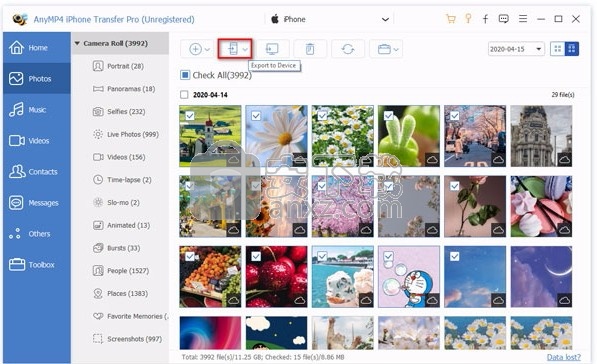This screenshot has width=597, height=364.
Task: Click the refresh arrows icon
Action: pyautogui.click(x=348, y=49)
